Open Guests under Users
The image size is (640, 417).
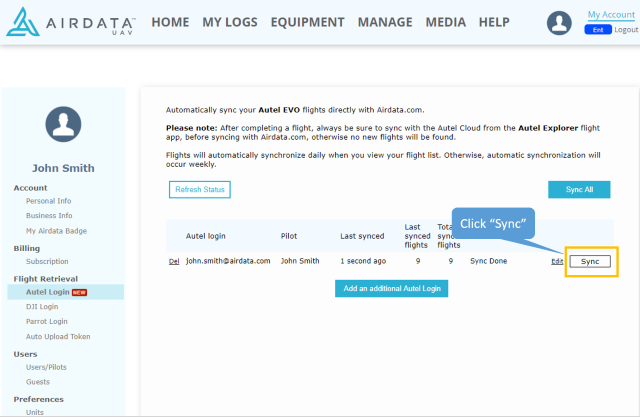pos(38,382)
